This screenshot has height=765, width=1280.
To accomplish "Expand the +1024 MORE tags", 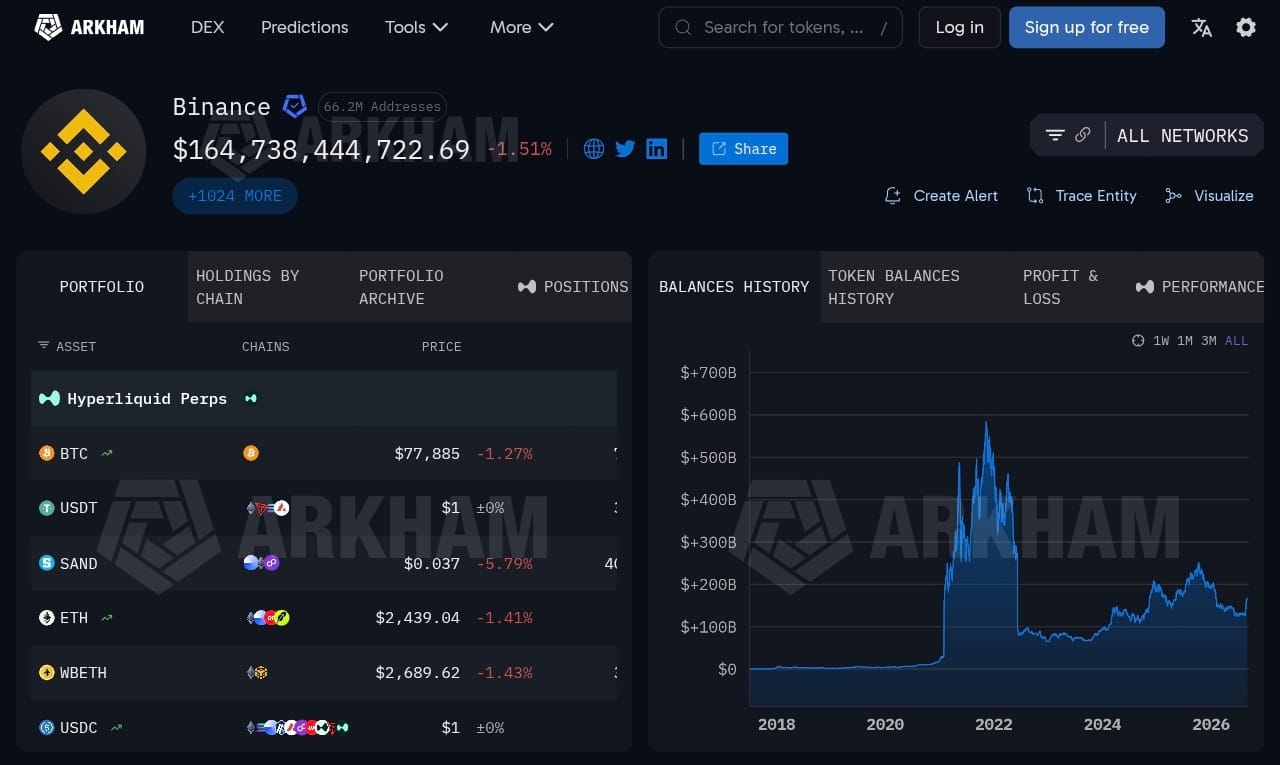I will click(235, 196).
